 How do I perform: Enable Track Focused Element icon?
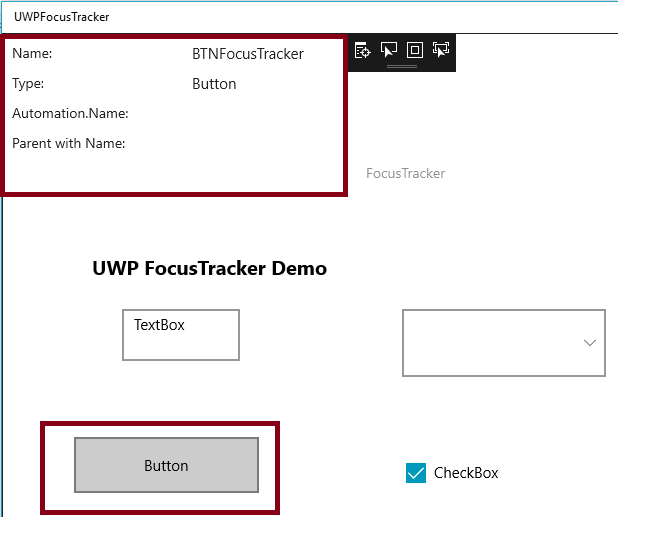point(441,50)
